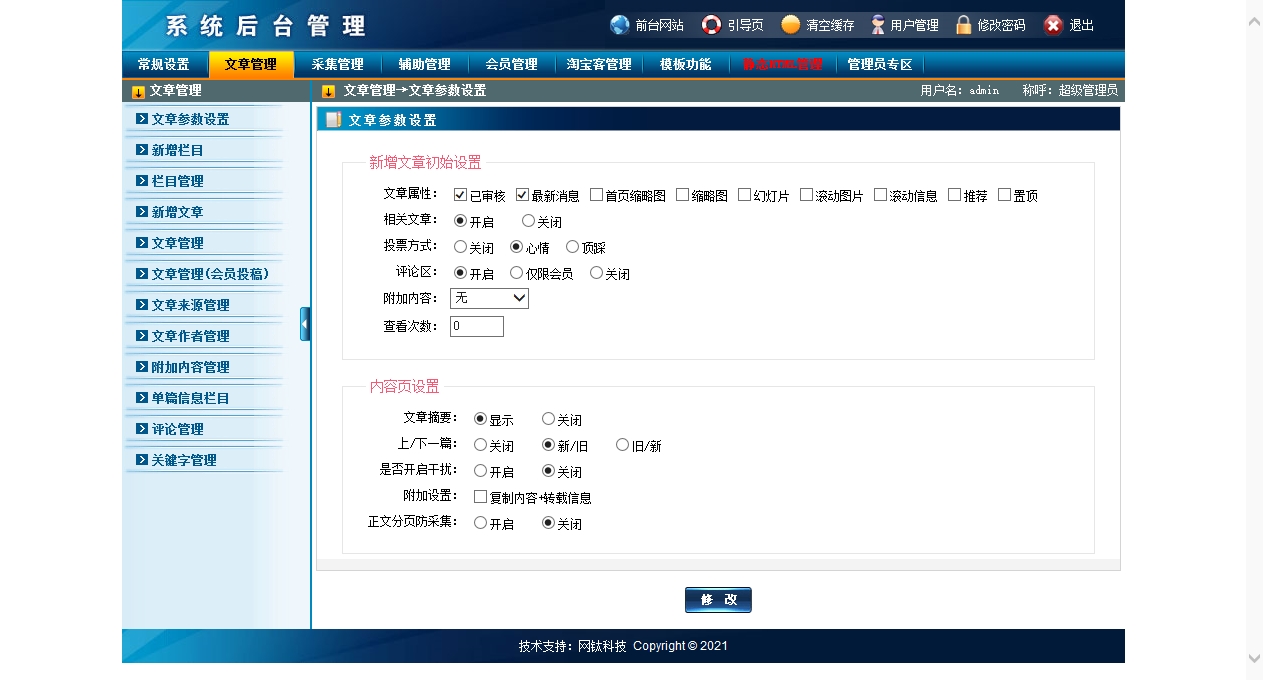The image size is (1263, 680).
Task: Enable the 首页缩略图 checkbox
Action: tap(596, 195)
